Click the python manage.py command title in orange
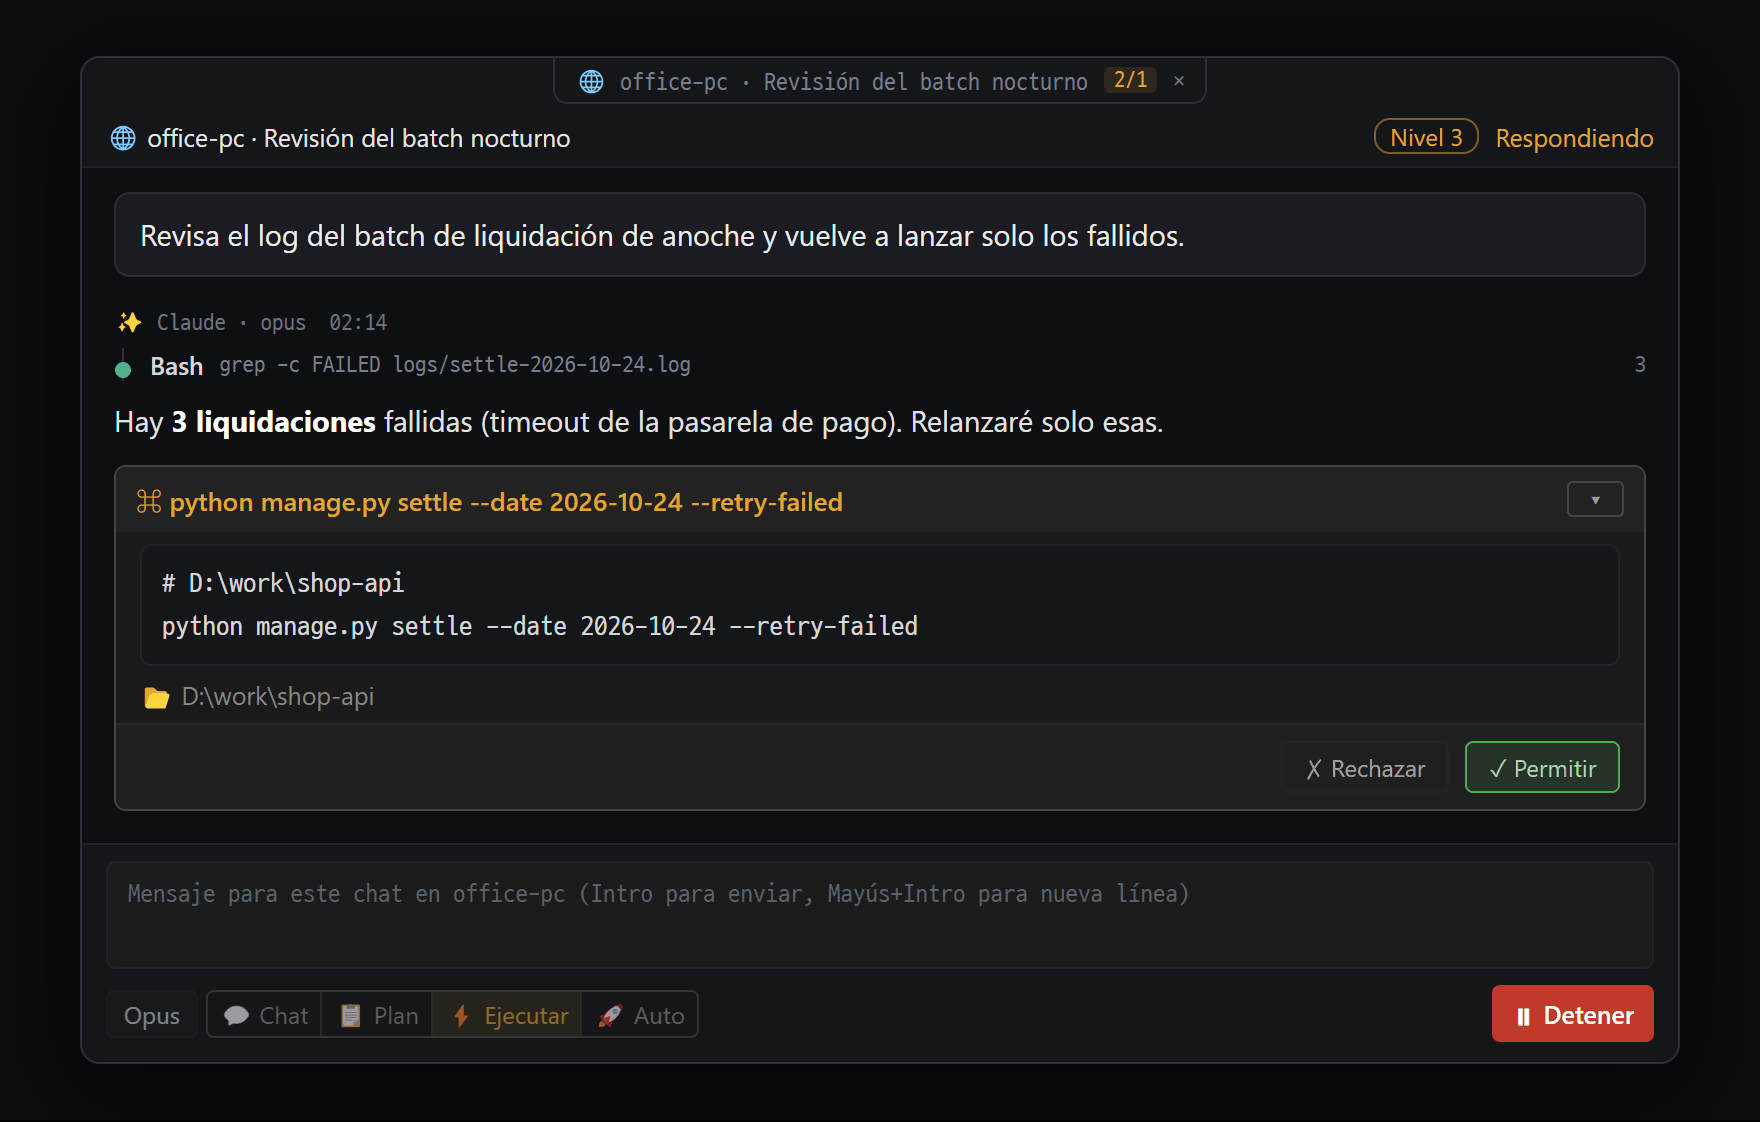Viewport: 1760px width, 1122px height. coord(506,502)
